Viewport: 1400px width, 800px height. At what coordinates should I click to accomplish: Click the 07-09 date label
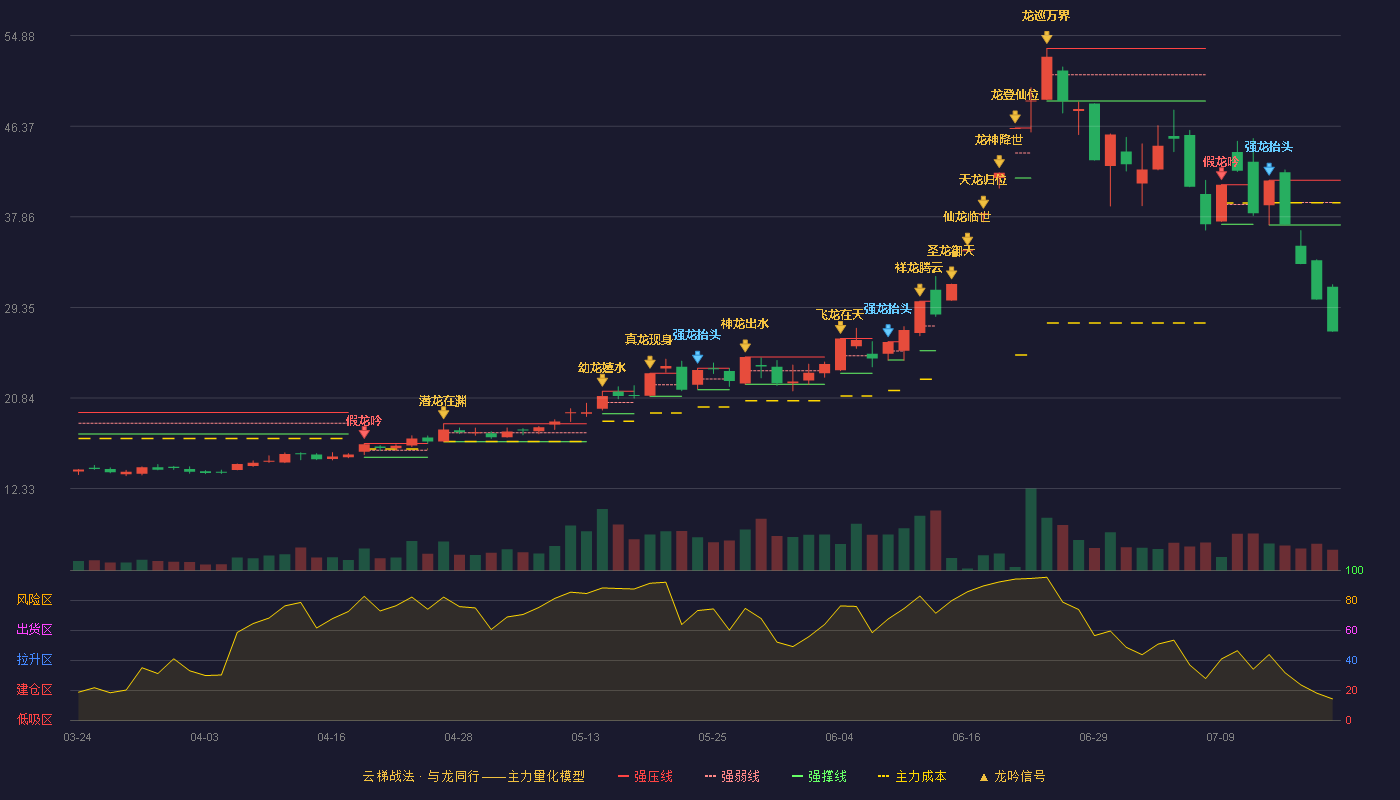[x=1220, y=737]
